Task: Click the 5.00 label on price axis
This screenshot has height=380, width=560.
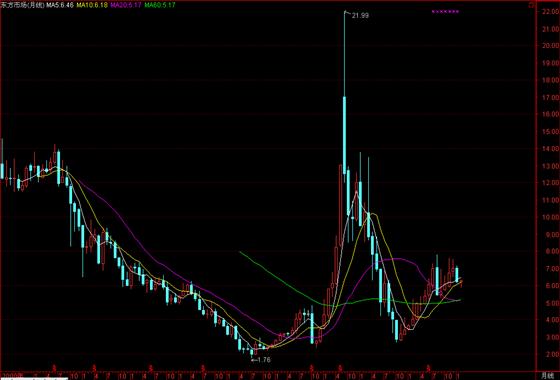Action: 551,303
